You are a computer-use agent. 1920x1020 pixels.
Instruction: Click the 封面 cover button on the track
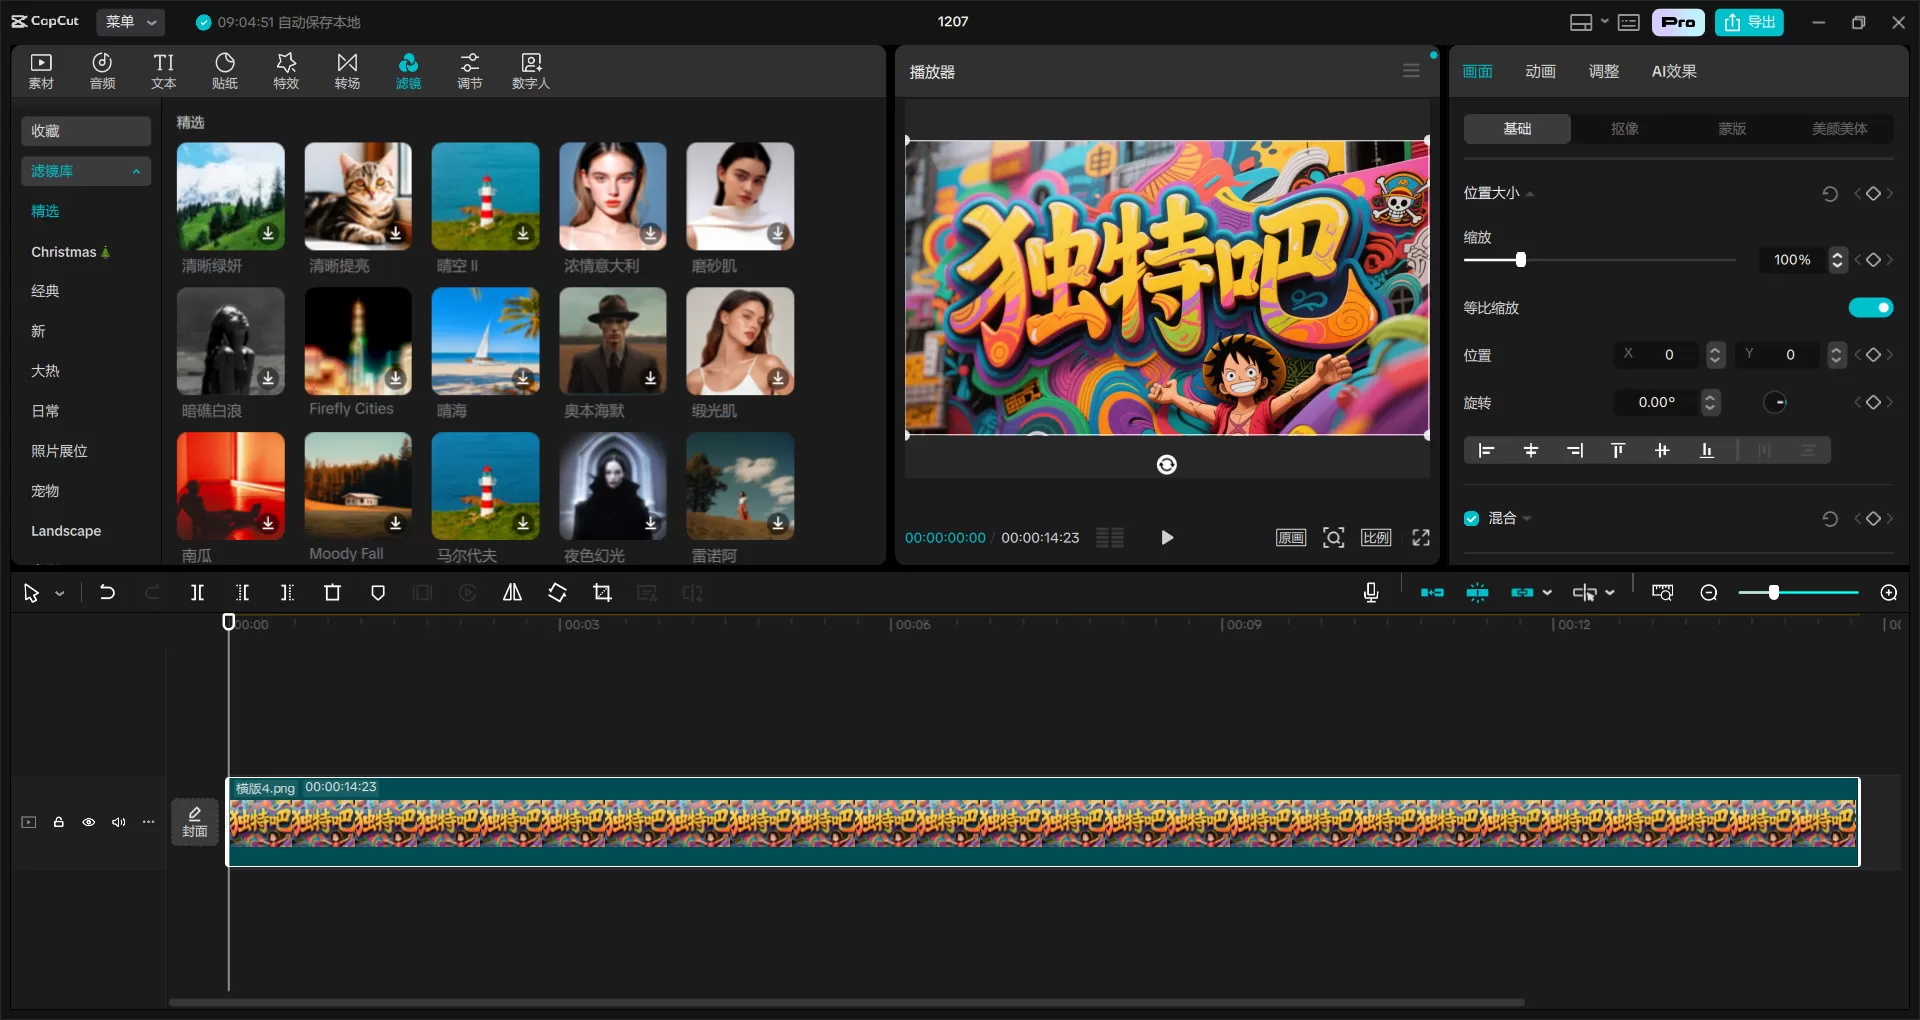[195, 821]
